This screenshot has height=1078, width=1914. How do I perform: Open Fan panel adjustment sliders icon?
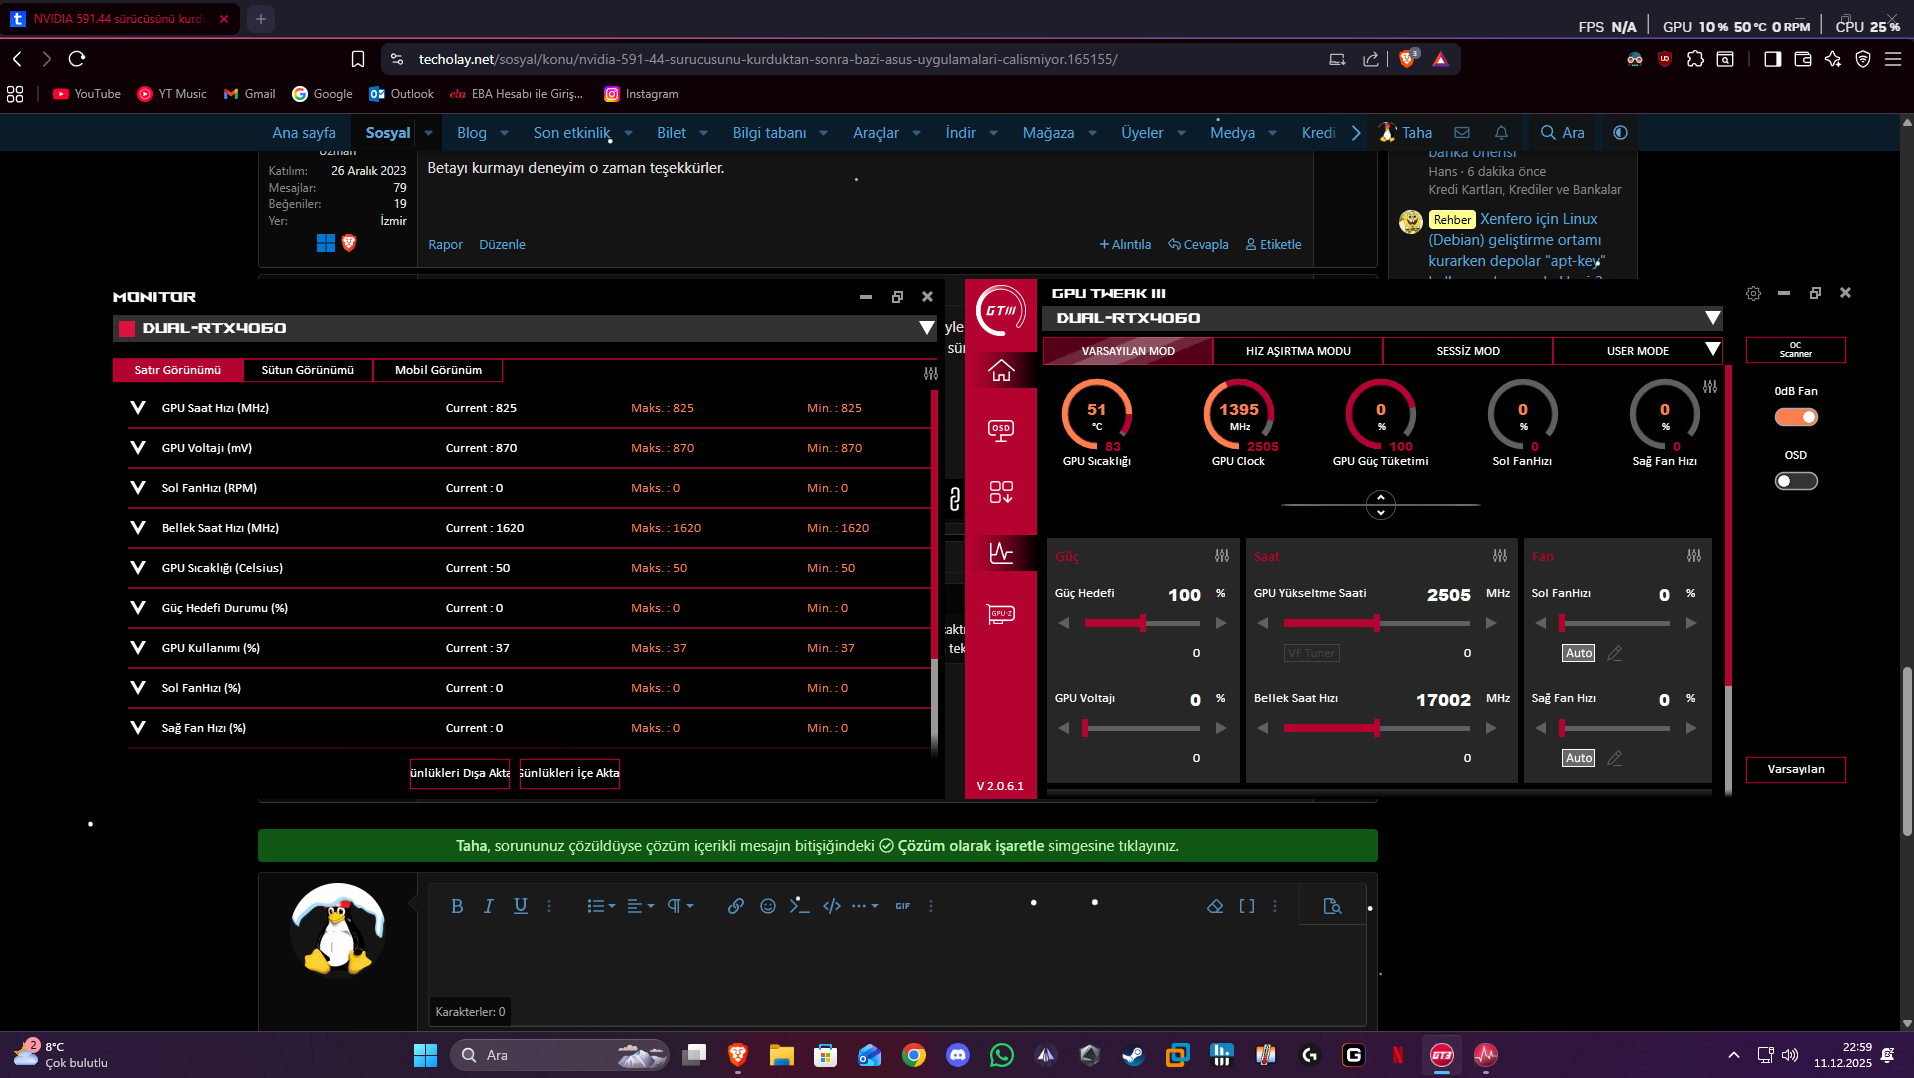pos(1694,556)
